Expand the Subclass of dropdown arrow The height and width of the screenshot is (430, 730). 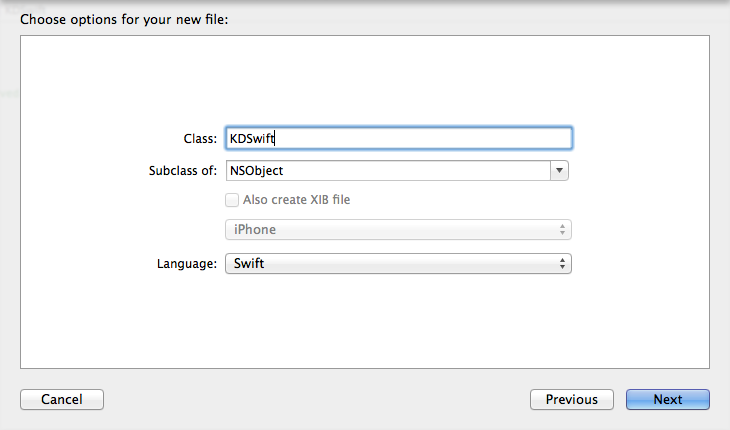click(x=560, y=171)
